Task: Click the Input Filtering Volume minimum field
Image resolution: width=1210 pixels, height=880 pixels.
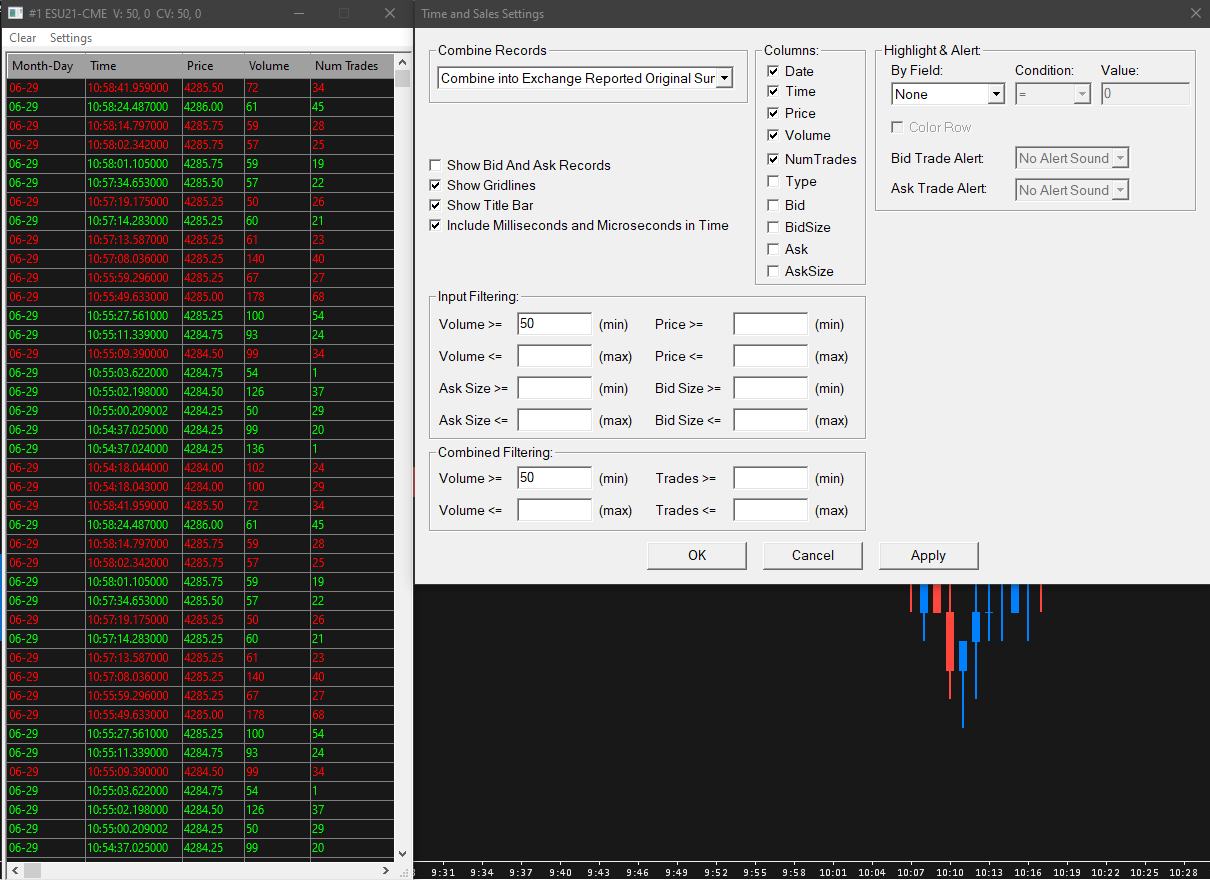Action: [x=554, y=324]
